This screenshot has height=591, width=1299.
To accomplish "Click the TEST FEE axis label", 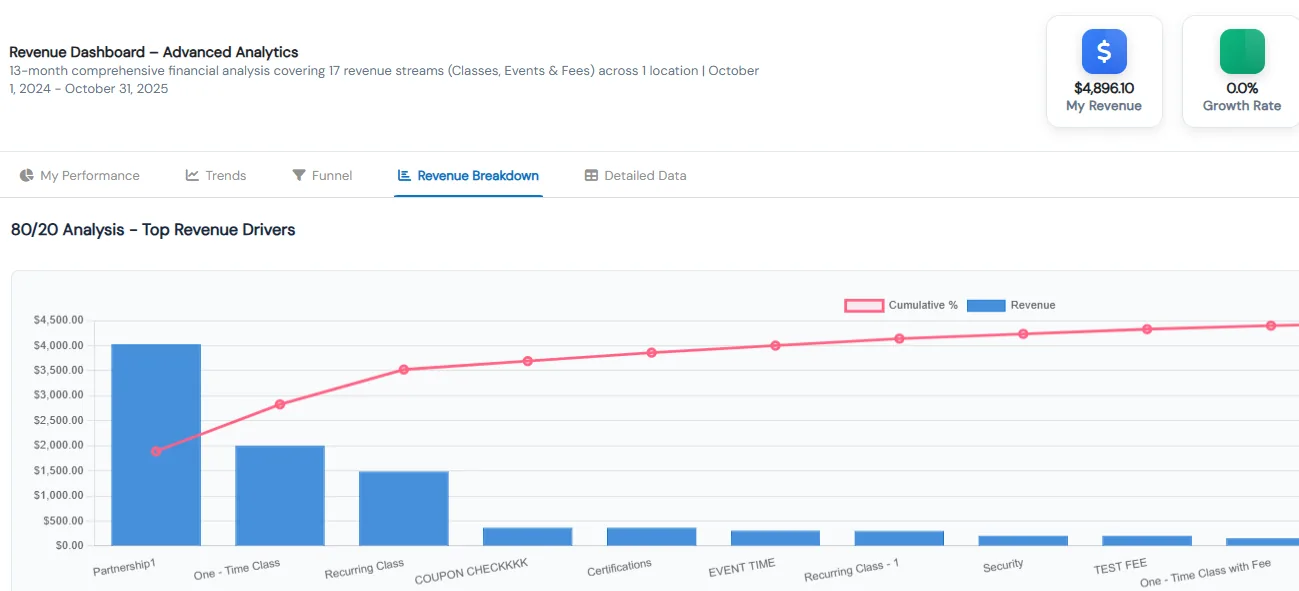I will pos(1121,566).
